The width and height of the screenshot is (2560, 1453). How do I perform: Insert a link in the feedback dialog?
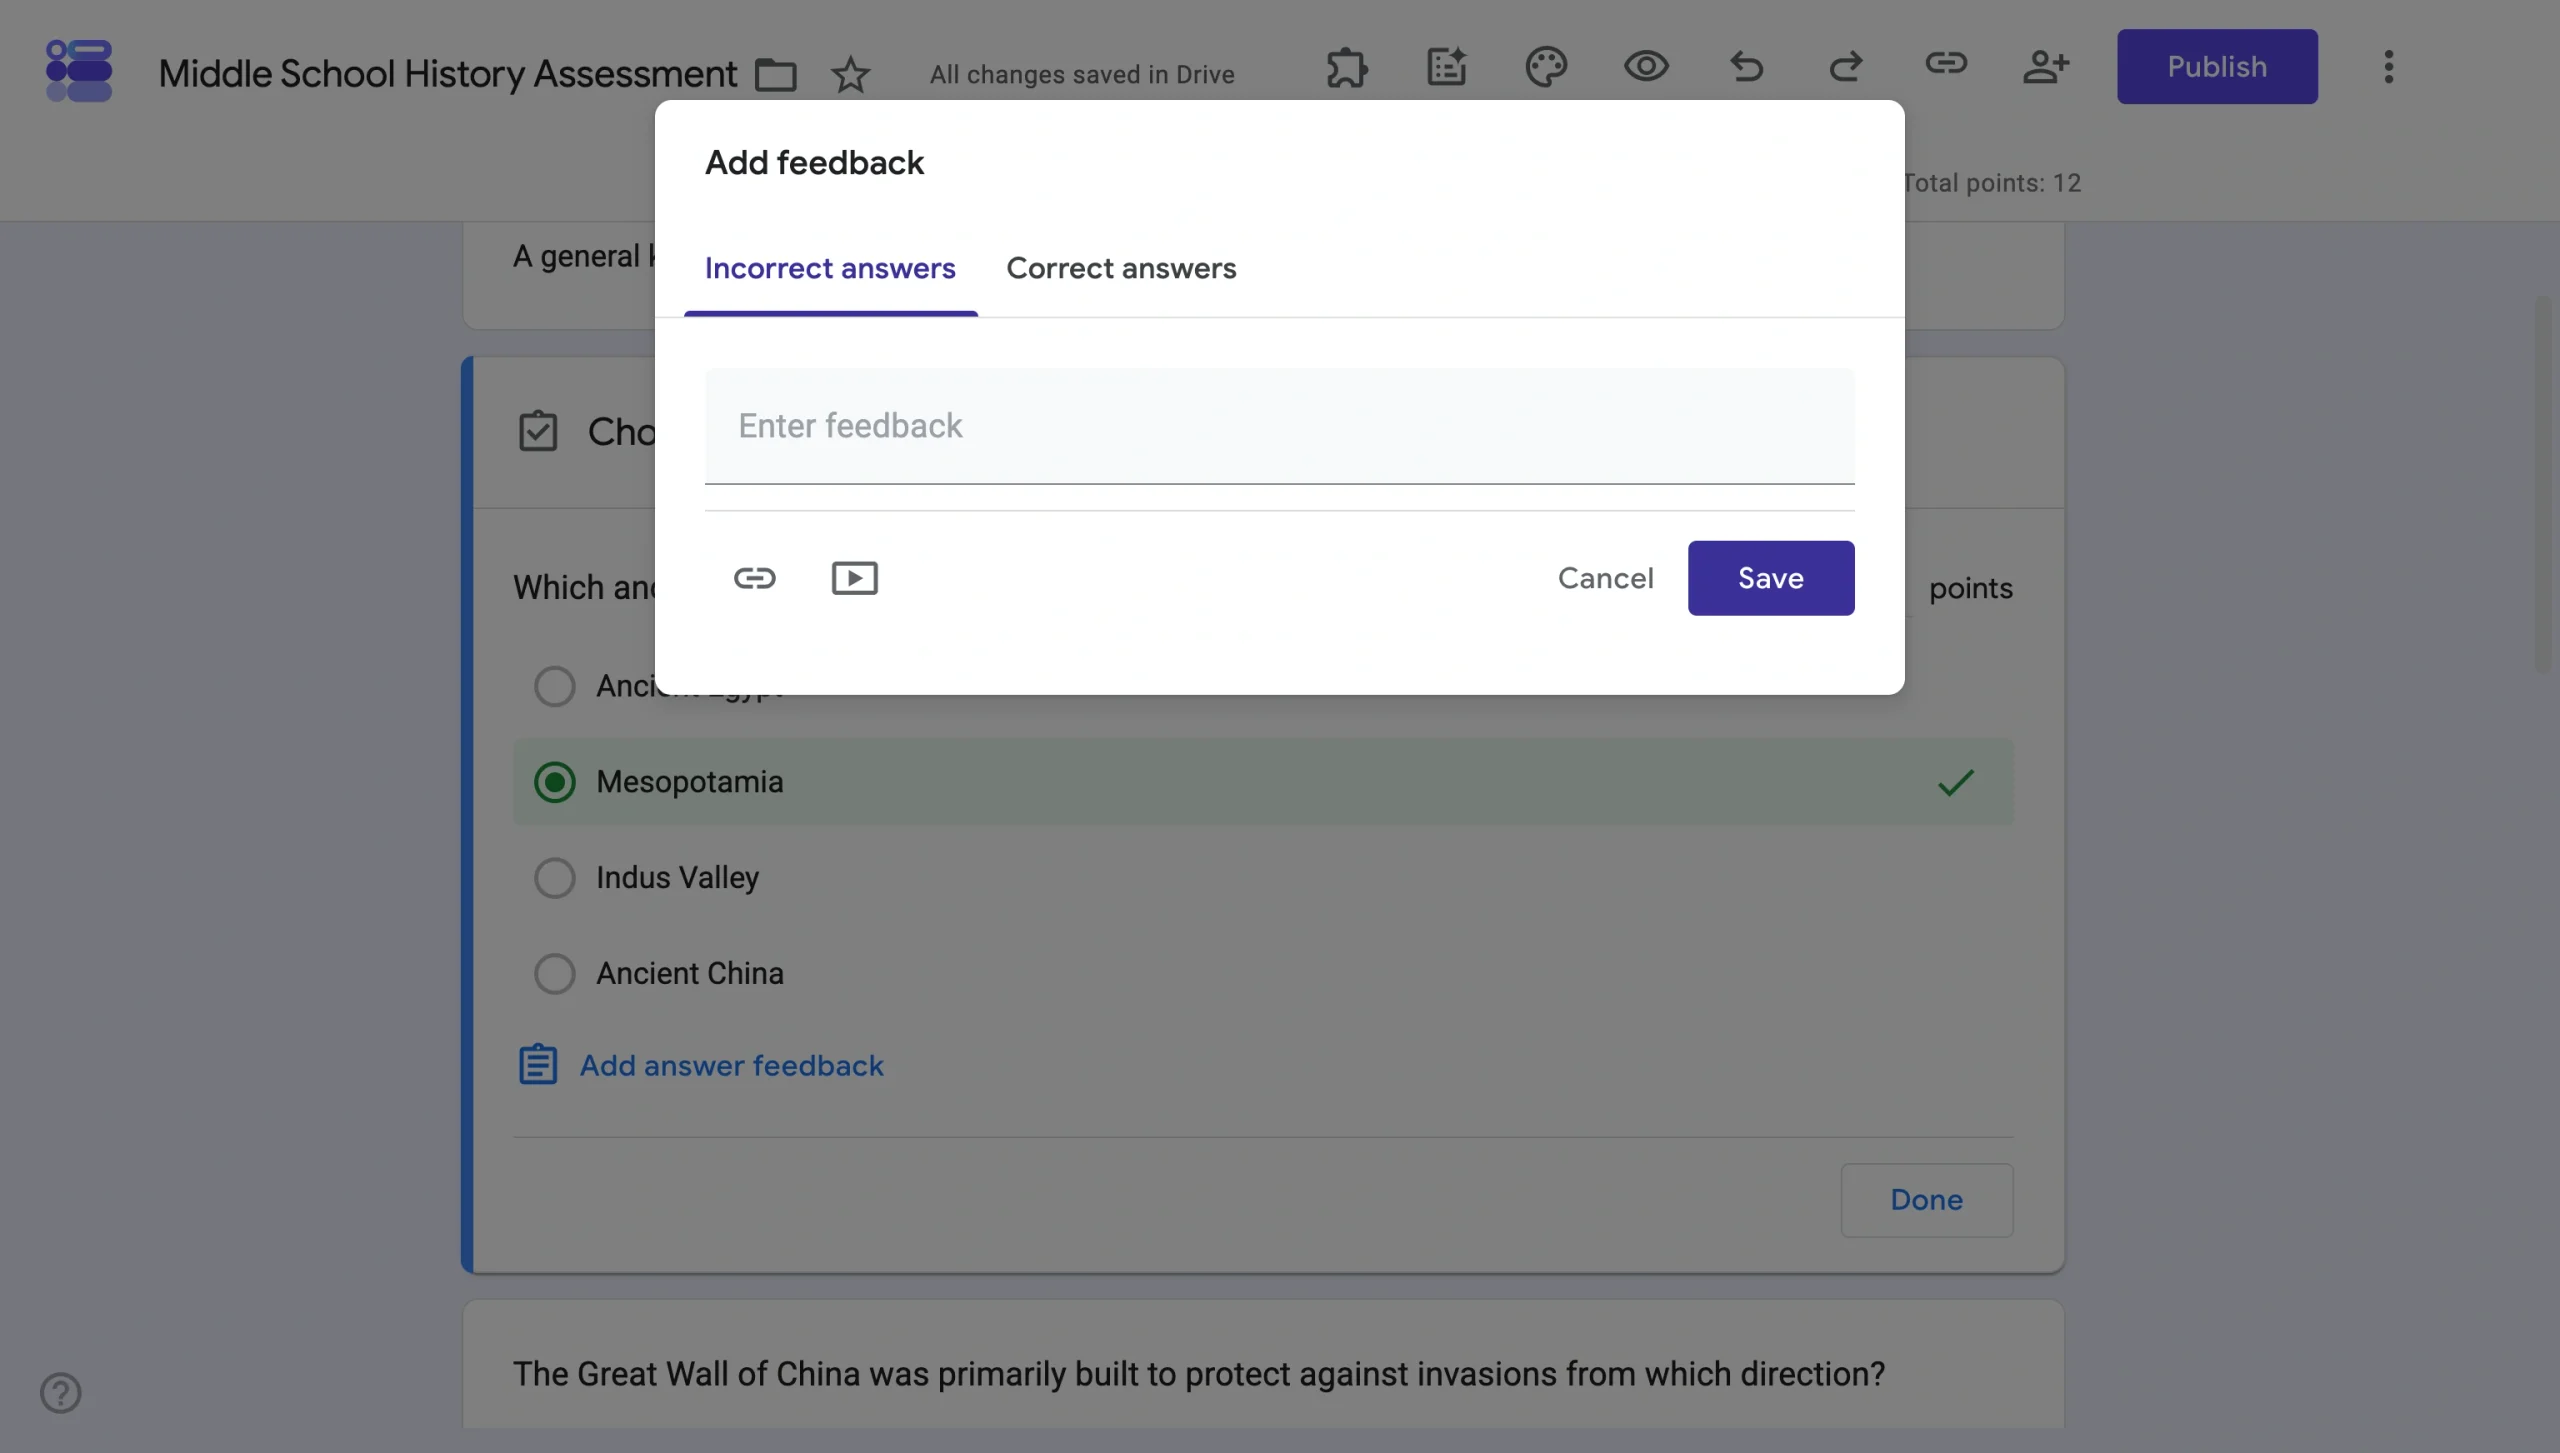(755, 578)
